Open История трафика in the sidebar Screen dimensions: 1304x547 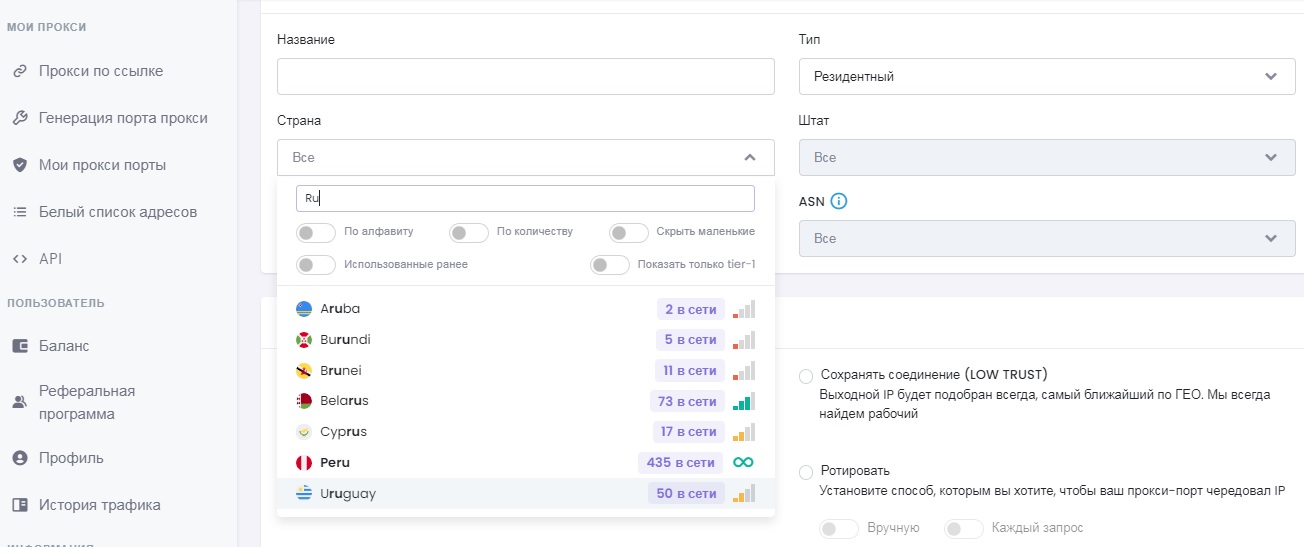click(99, 505)
